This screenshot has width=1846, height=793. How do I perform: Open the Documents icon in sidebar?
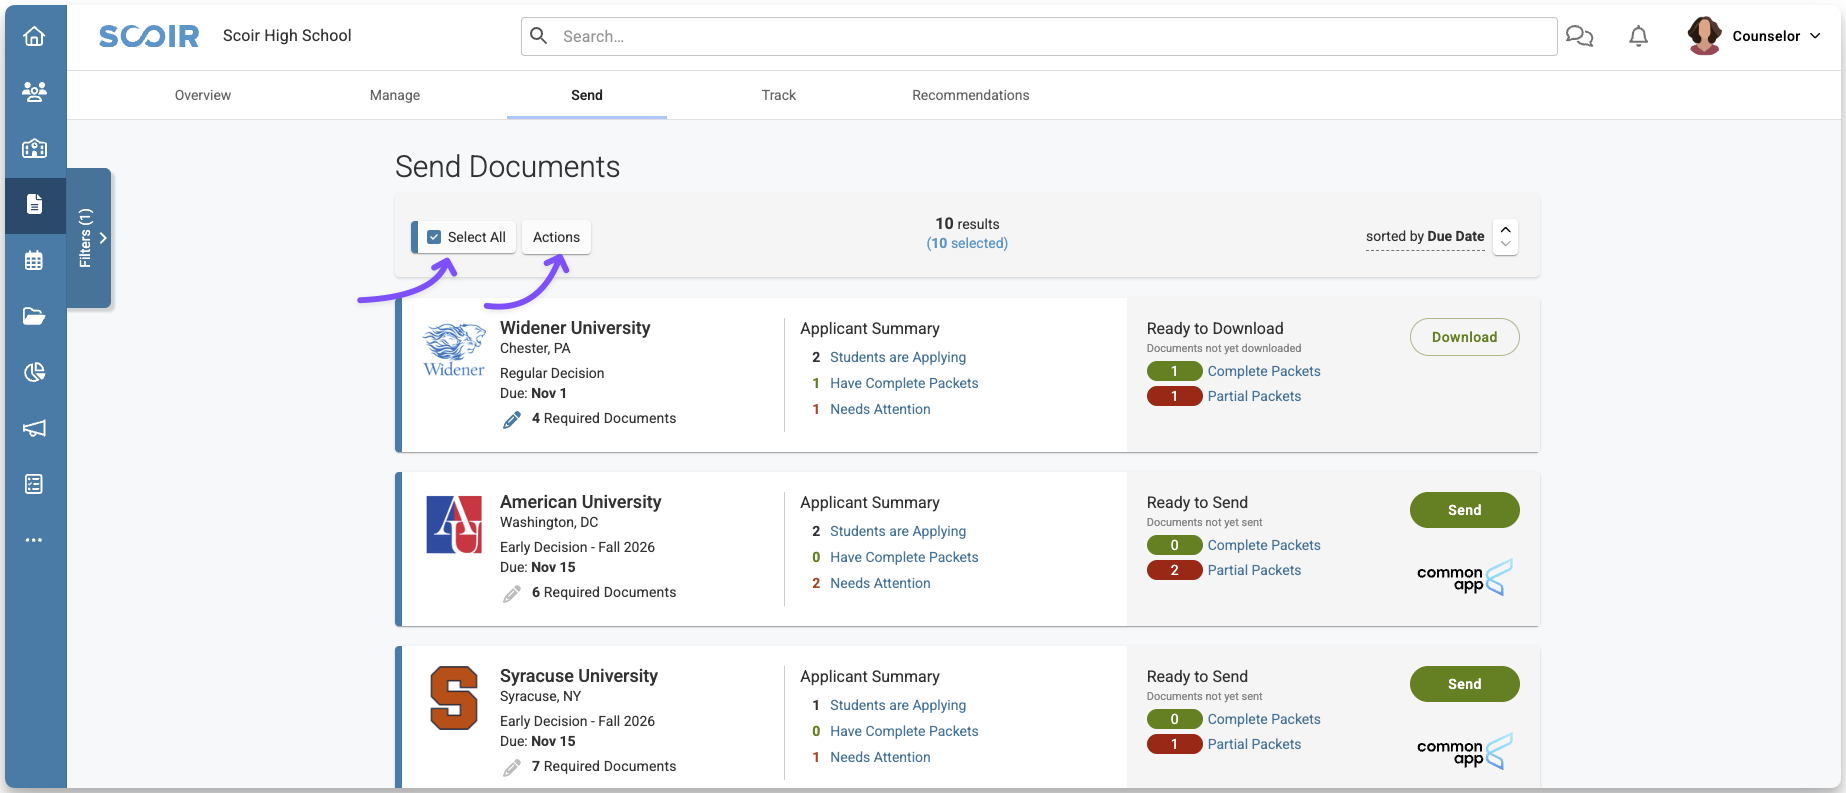coord(34,204)
